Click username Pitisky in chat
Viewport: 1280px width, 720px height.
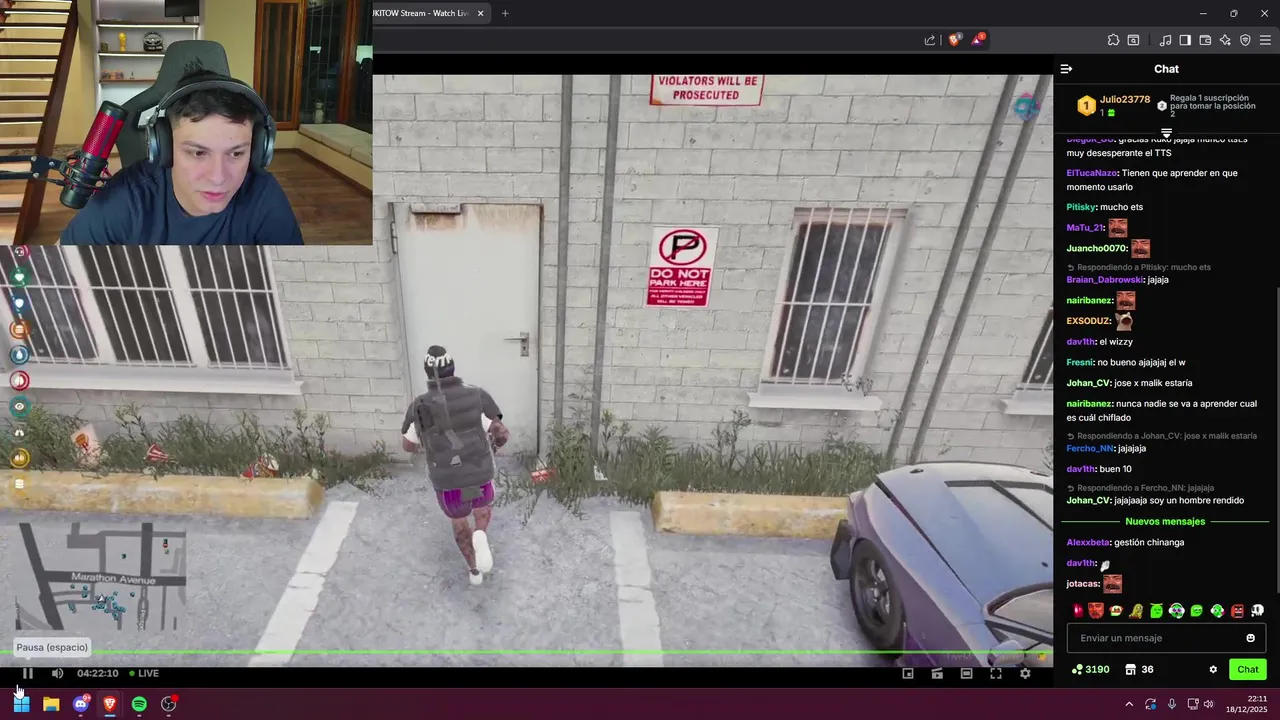pos(1081,207)
